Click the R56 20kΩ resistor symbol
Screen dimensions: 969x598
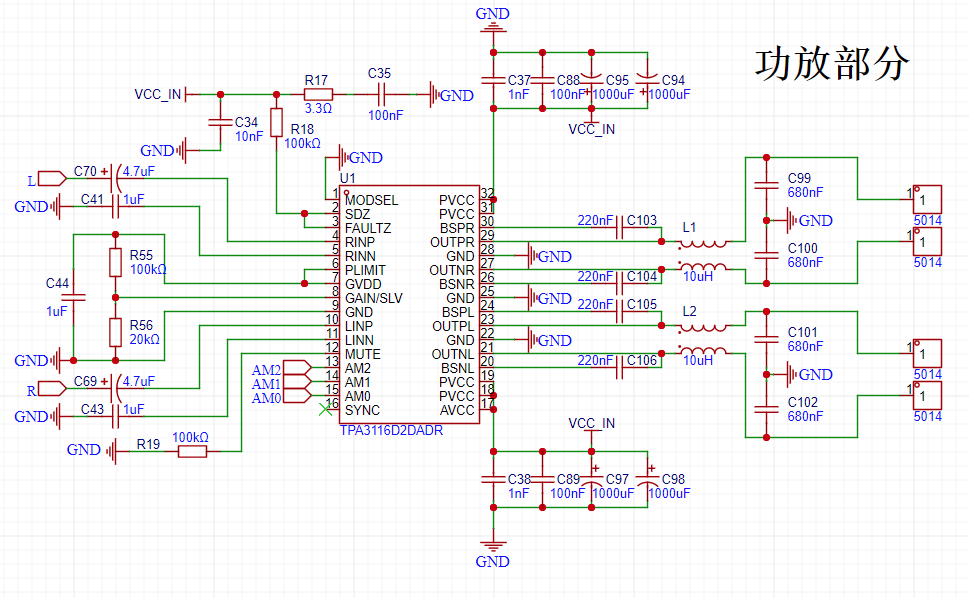pyautogui.click(x=116, y=332)
